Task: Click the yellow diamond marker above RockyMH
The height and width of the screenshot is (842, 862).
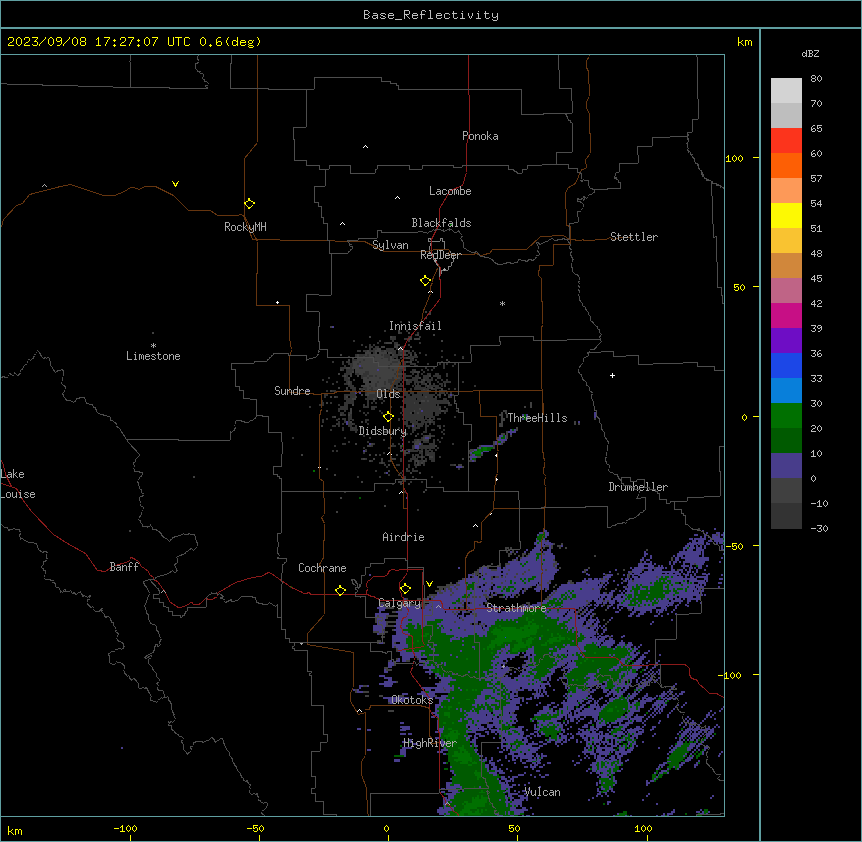Action: 250,204
